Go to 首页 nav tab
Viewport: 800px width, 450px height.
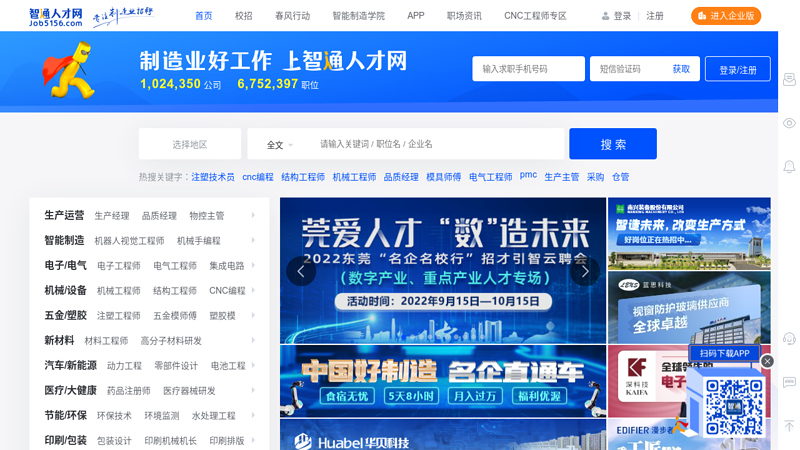click(x=204, y=16)
